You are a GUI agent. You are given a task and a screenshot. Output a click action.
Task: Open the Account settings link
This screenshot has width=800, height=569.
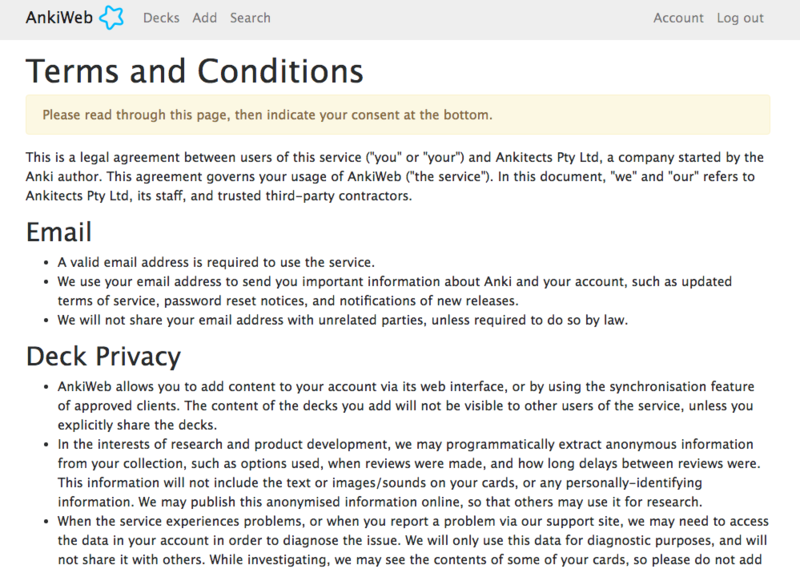click(x=678, y=18)
